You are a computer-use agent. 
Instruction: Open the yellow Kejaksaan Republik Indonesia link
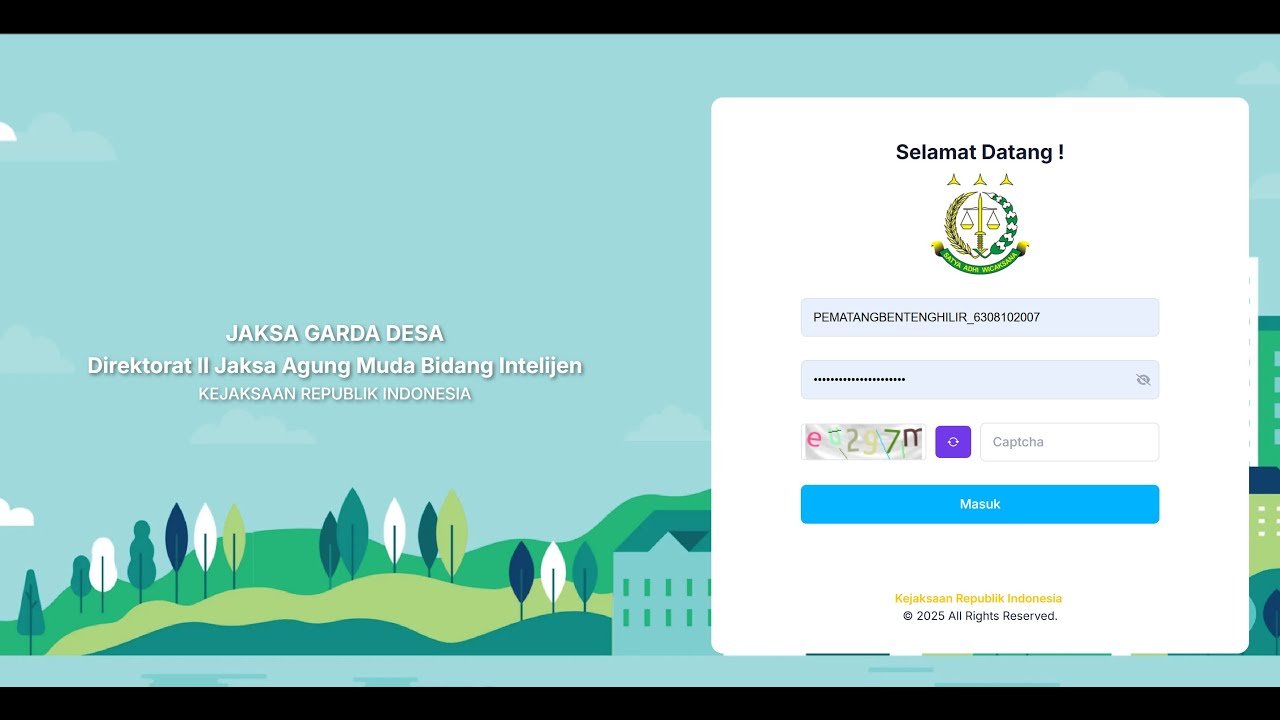(x=978, y=598)
